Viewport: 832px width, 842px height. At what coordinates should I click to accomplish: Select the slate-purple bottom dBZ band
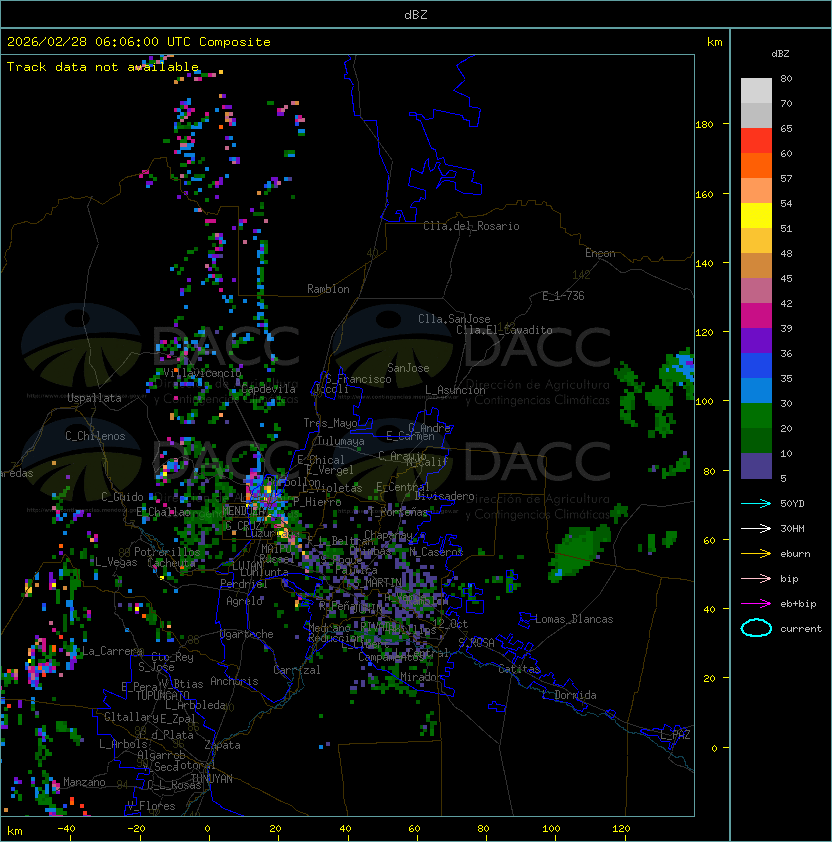[x=756, y=466]
